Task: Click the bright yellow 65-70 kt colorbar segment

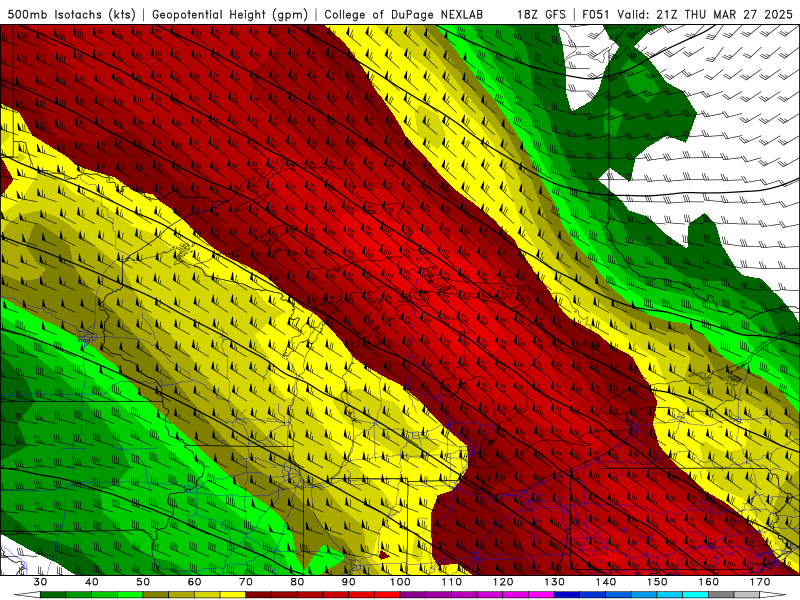Action: tap(233, 595)
